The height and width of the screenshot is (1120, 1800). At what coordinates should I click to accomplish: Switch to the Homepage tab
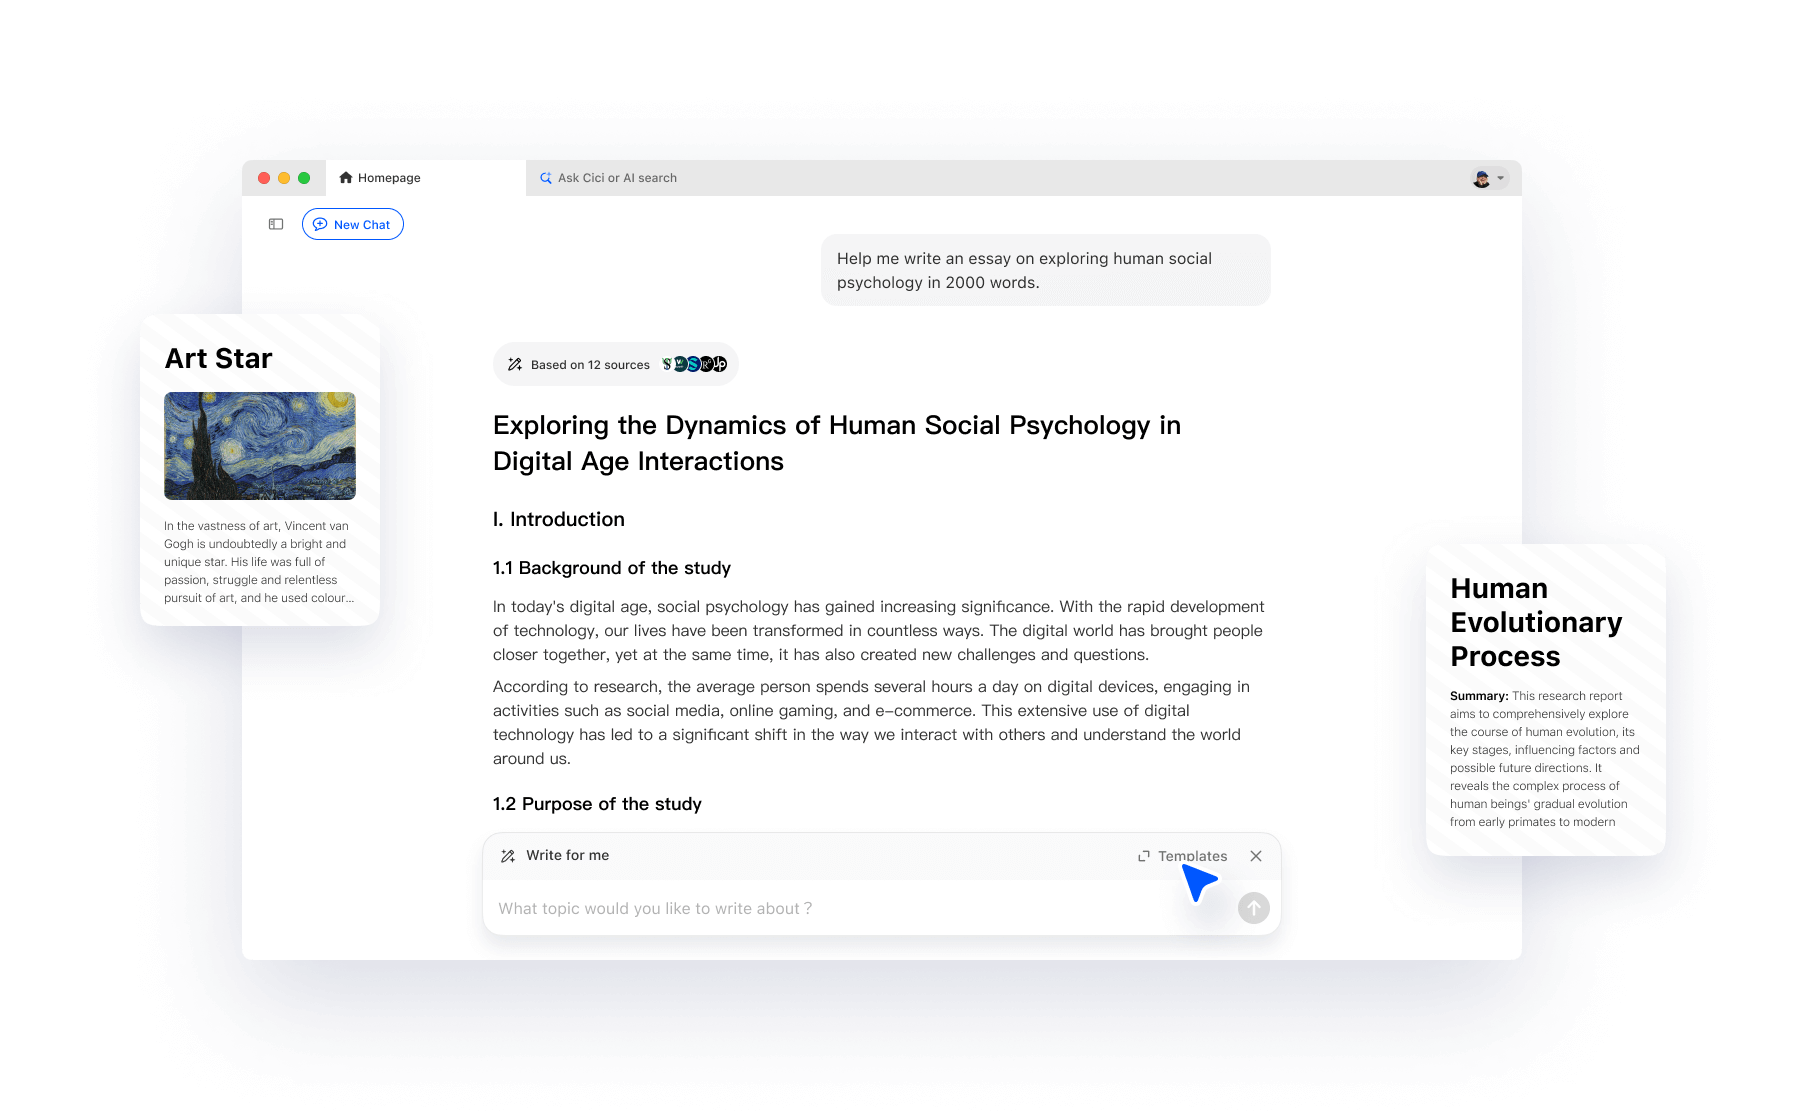[390, 177]
